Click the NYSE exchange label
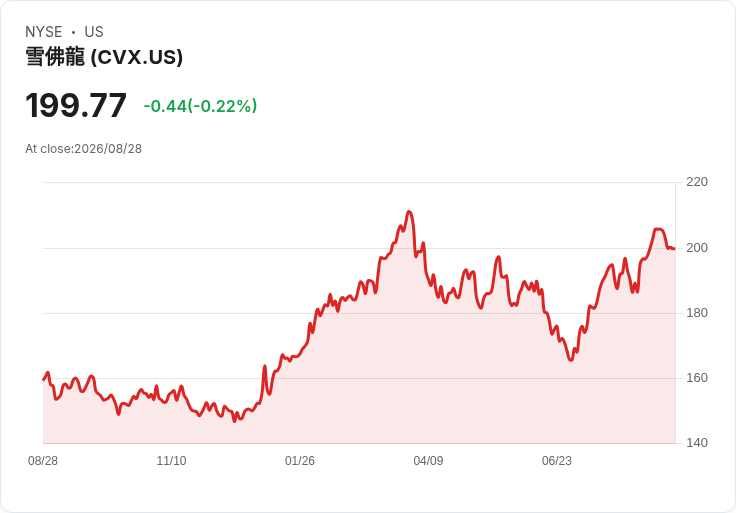This screenshot has width=736, height=513. 44,32
